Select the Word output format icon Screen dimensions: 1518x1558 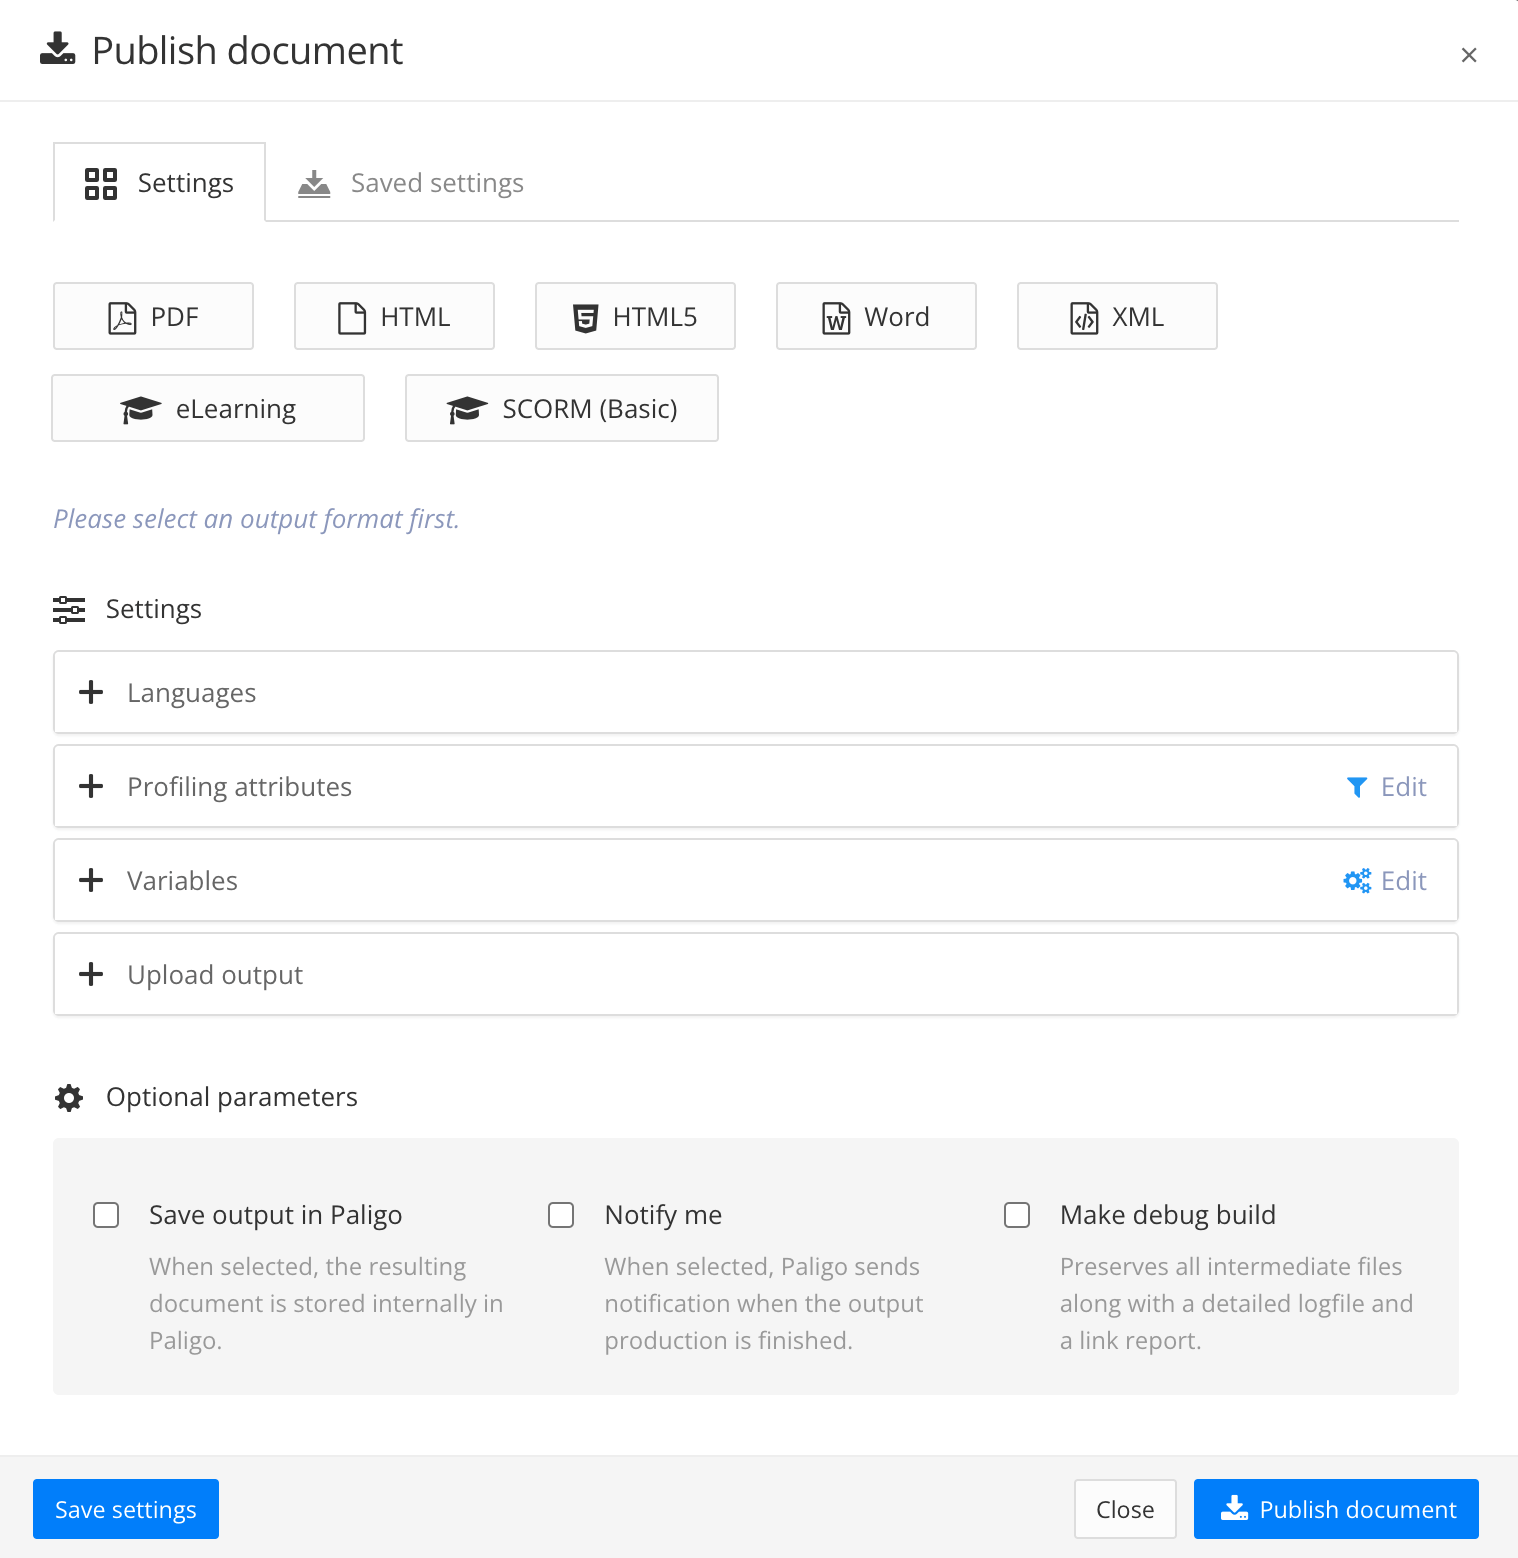click(836, 316)
